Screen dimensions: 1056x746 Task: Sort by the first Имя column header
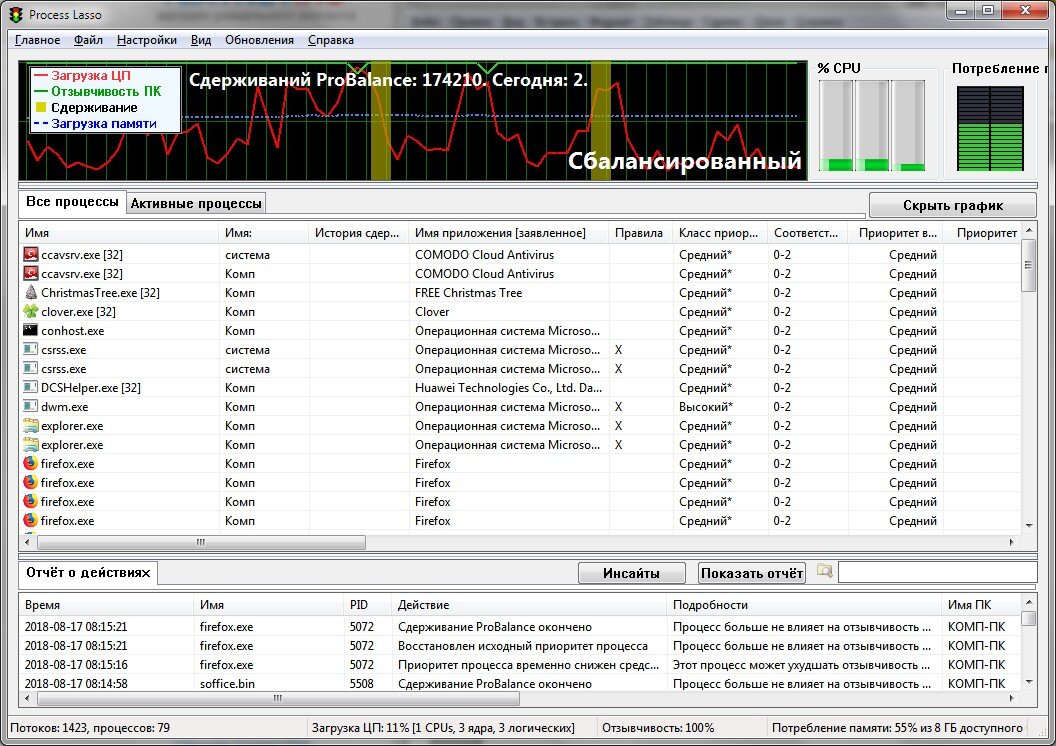[119, 233]
